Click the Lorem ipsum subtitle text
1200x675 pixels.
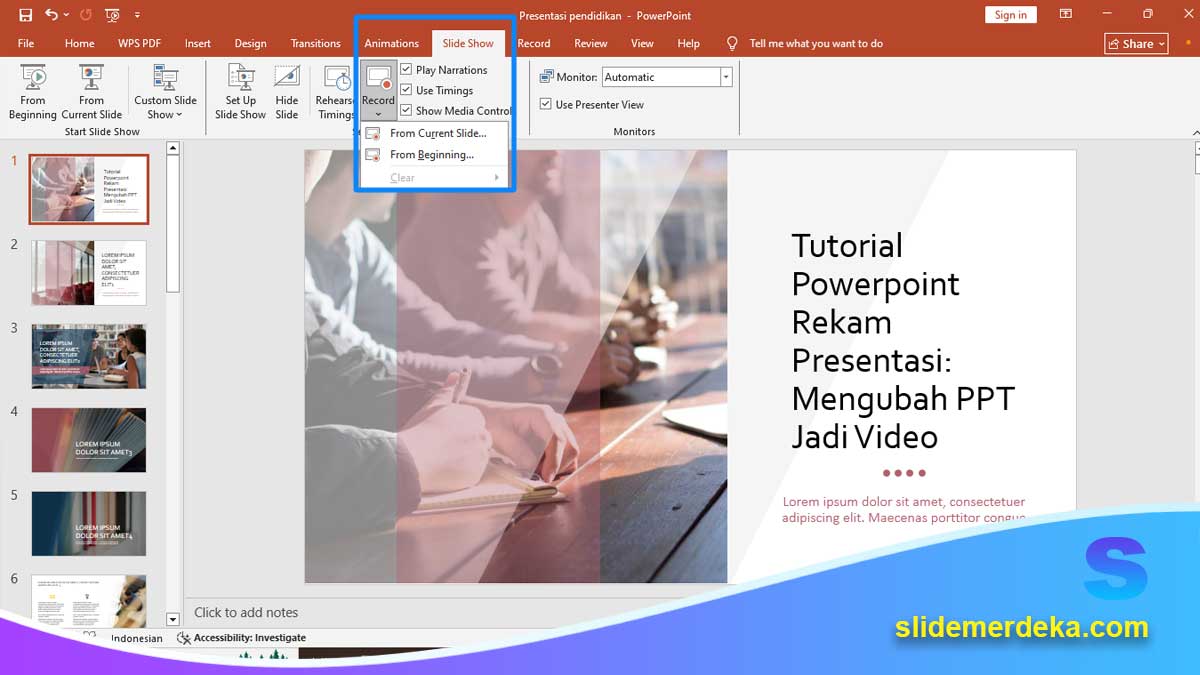(903, 510)
